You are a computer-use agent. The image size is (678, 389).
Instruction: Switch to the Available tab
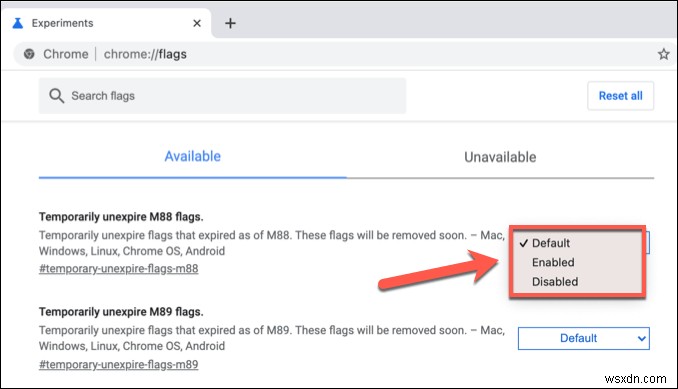click(x=192, y=156)
